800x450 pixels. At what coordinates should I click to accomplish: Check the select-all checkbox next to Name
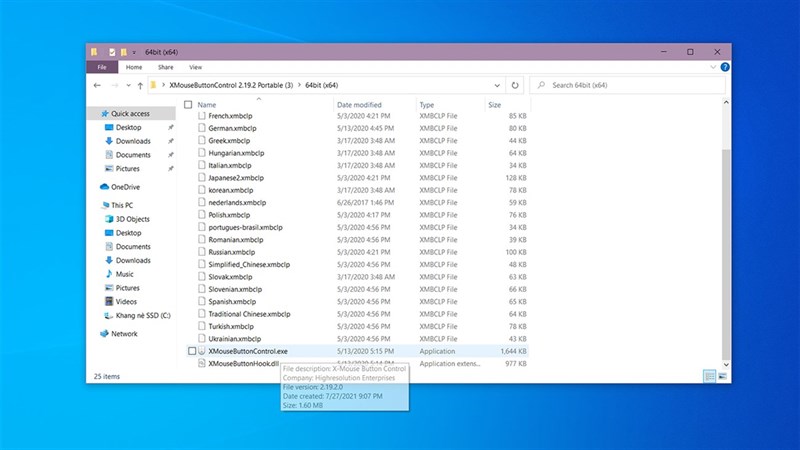189,104
